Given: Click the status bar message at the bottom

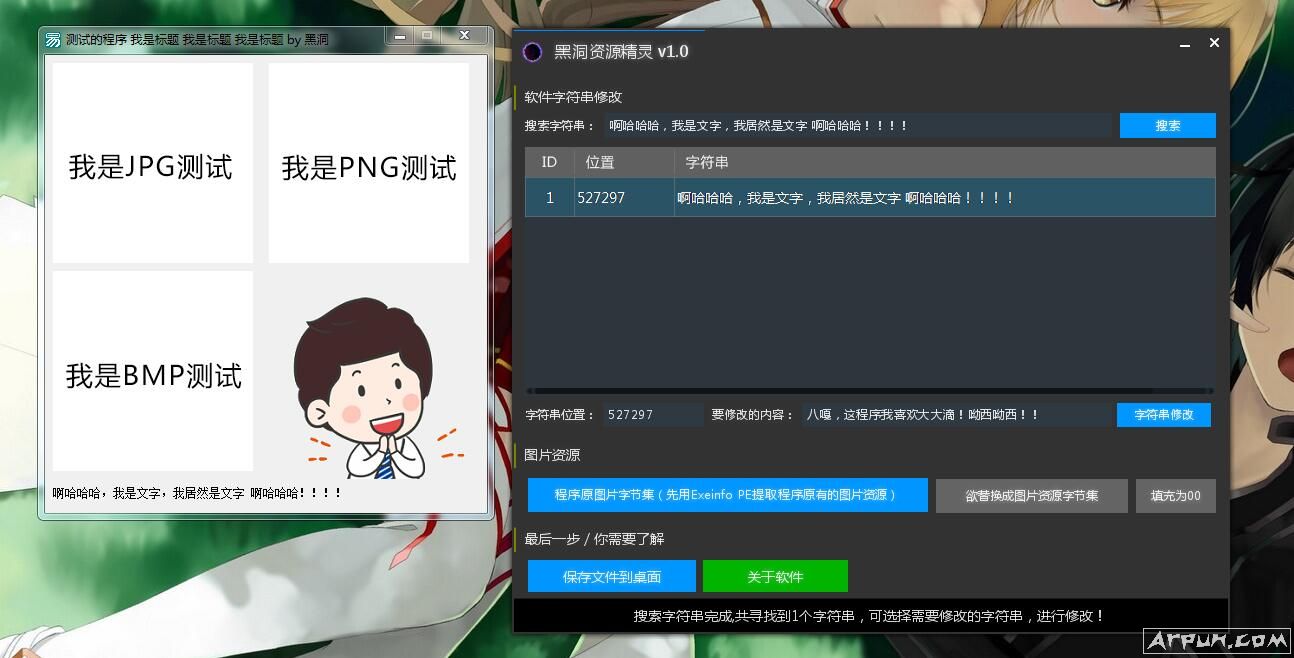Looking at the screenshot, I should pyautogui.click(x=870, y=616).
